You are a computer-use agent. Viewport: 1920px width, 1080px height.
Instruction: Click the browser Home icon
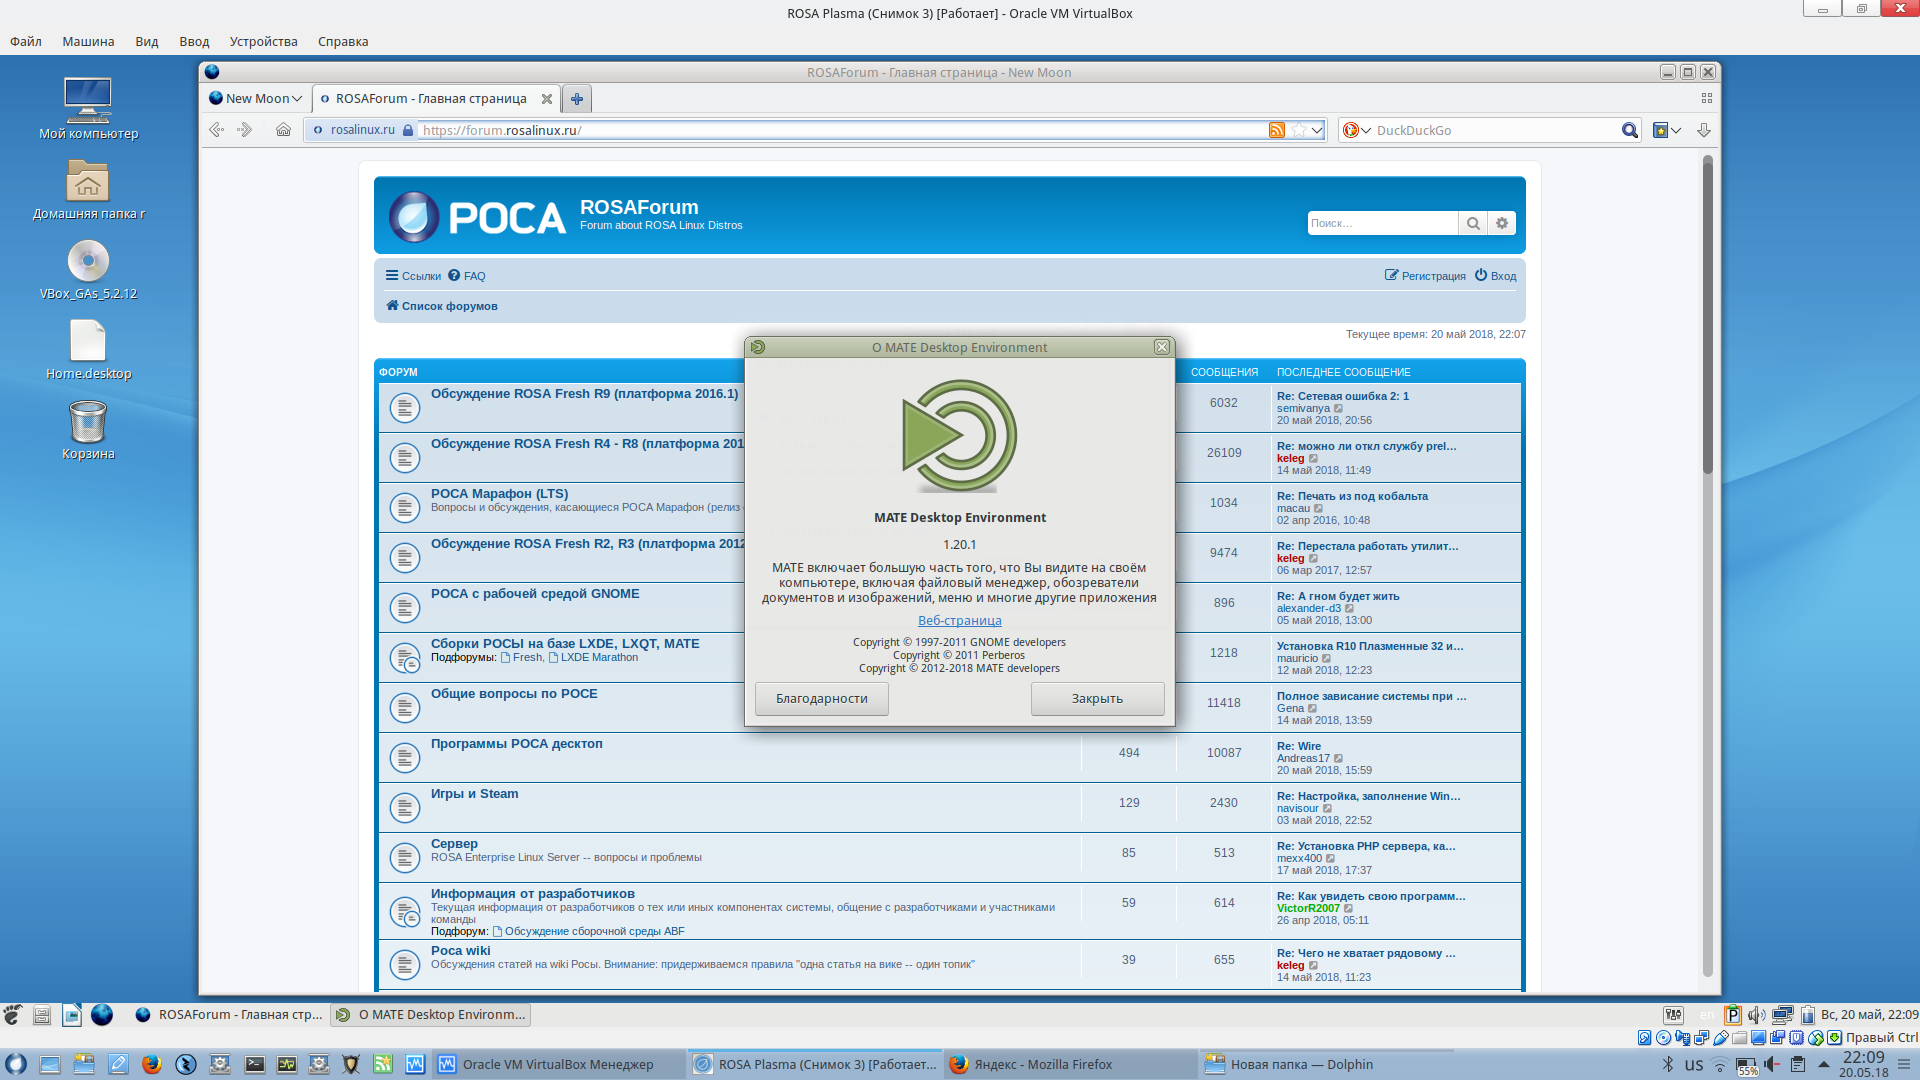click(x=283, y=130)
